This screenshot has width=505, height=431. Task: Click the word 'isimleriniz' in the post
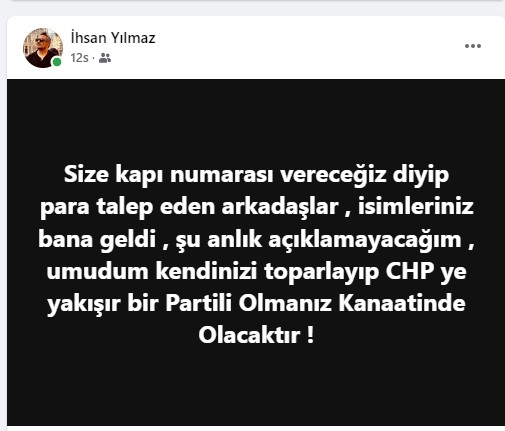coord(416,207)
